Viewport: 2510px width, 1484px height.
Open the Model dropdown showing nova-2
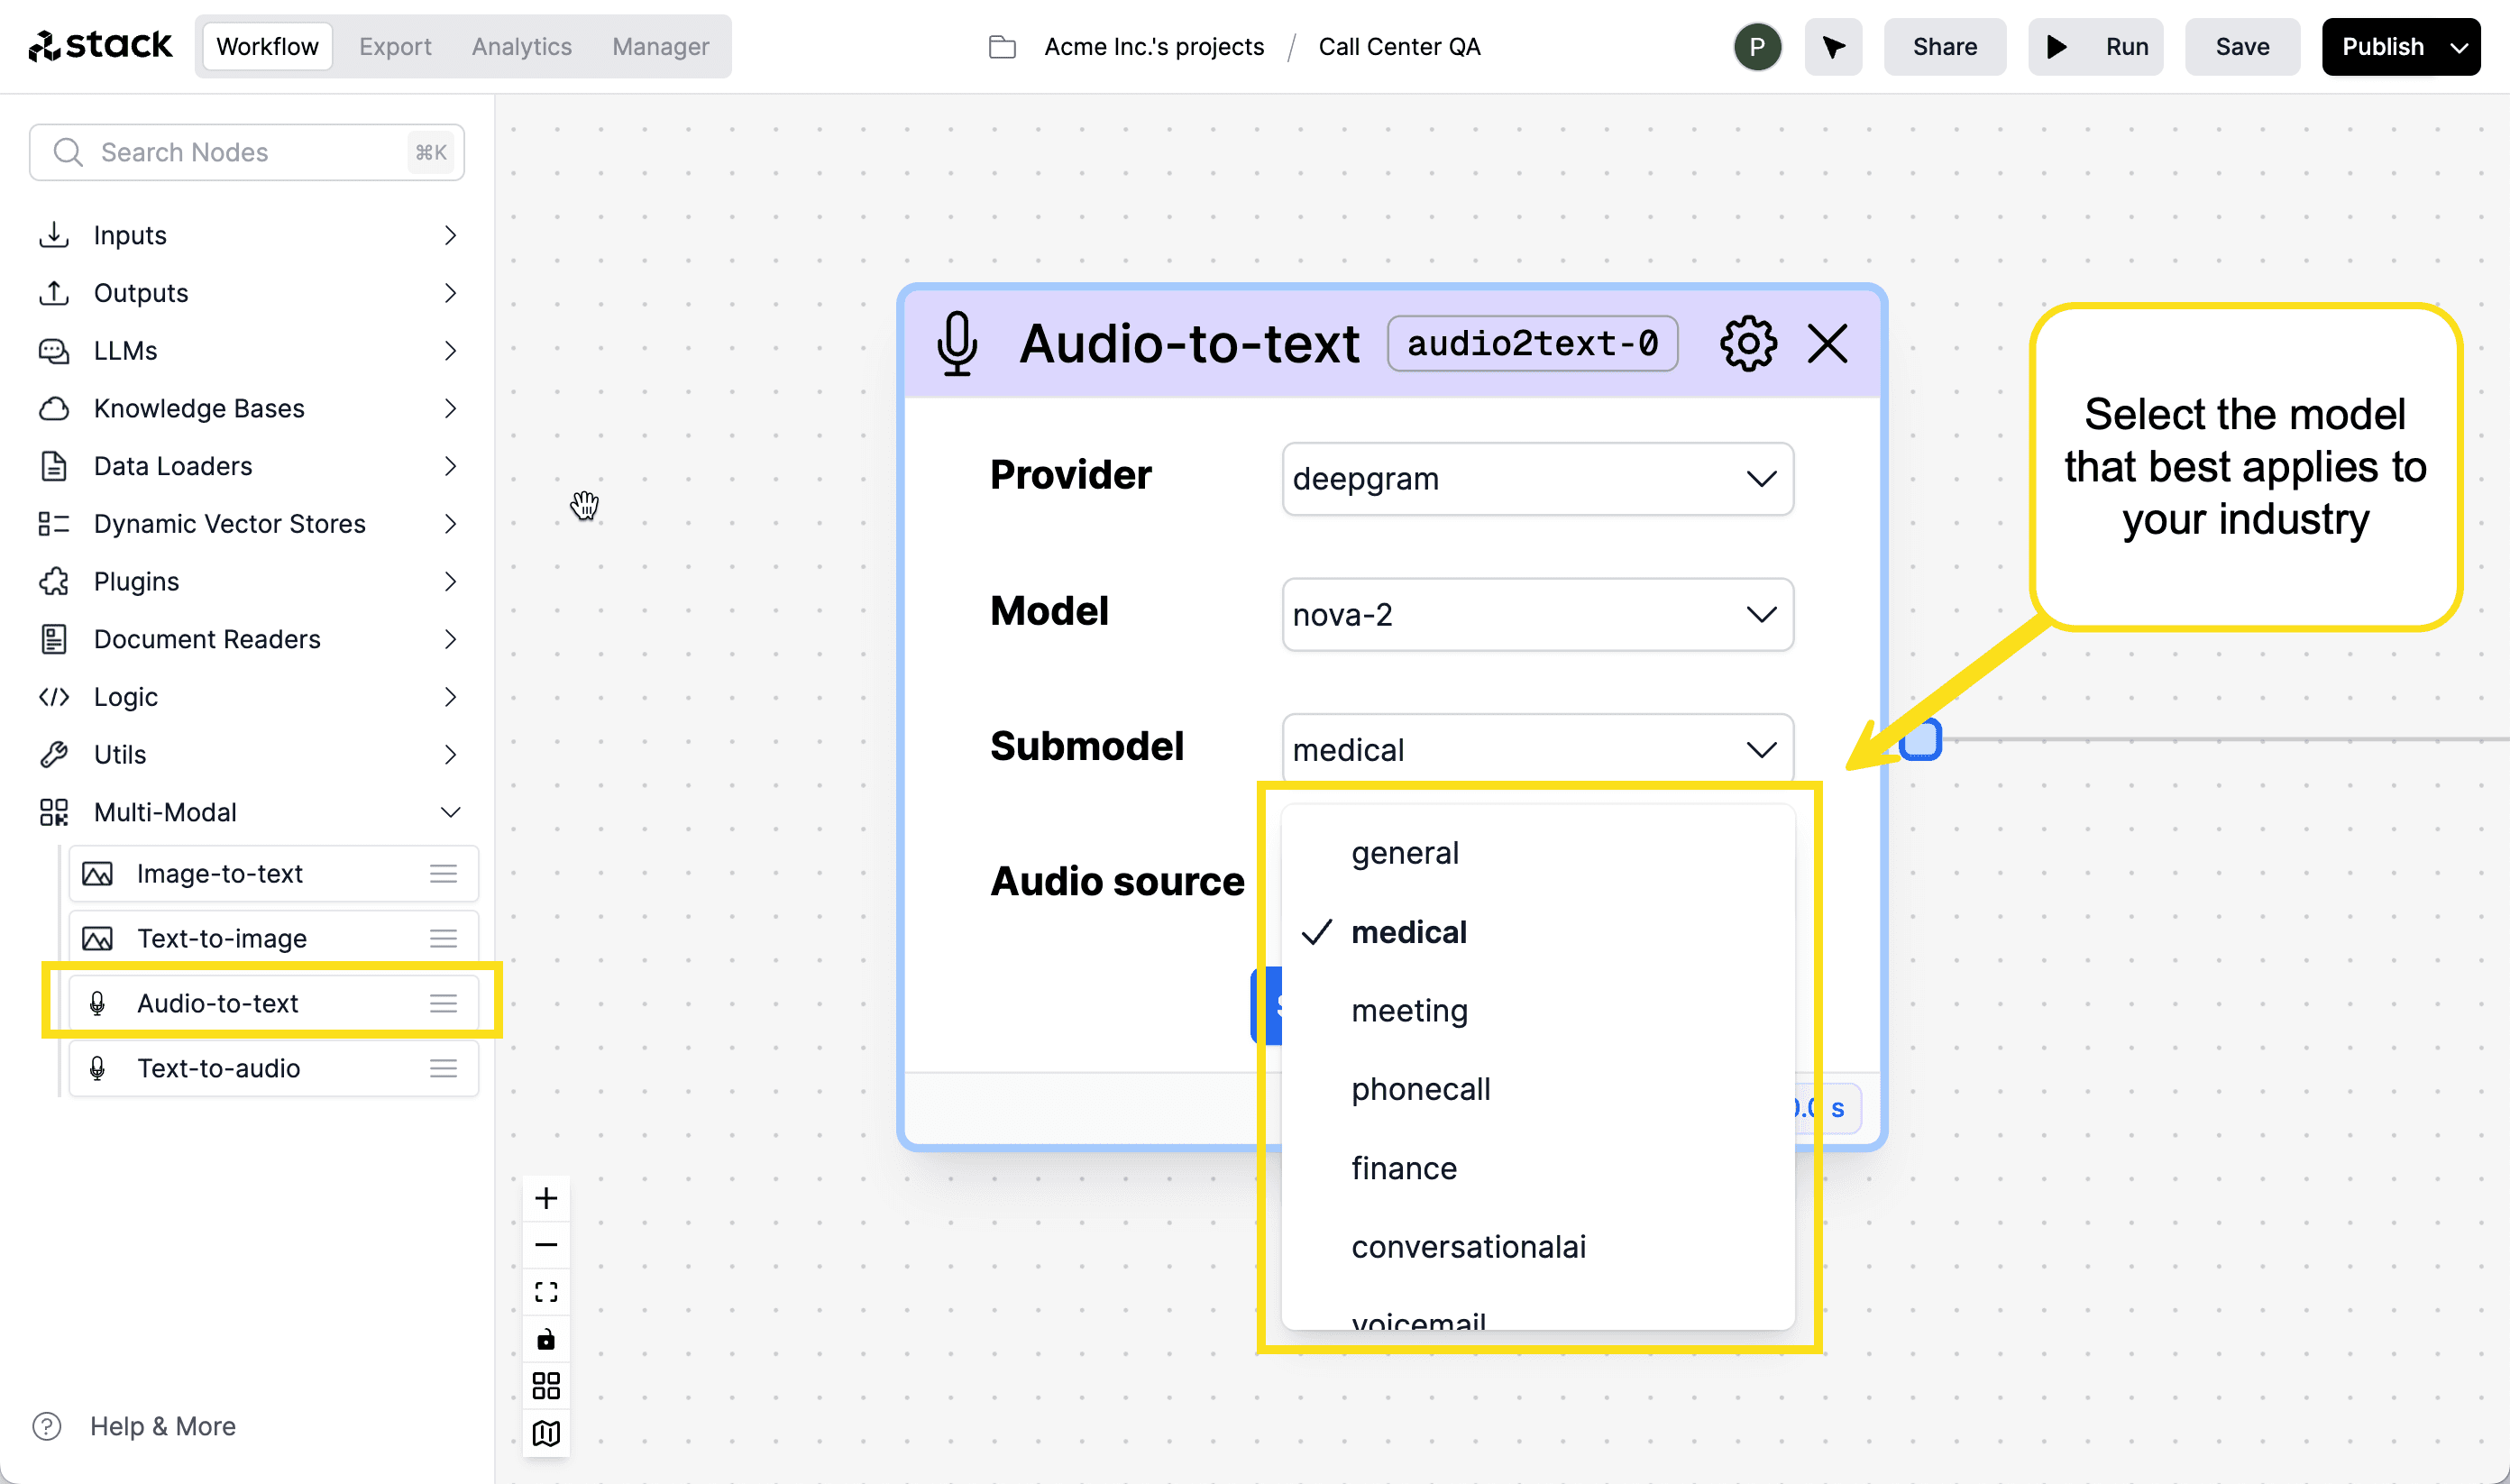click(x=1537, y=615)
